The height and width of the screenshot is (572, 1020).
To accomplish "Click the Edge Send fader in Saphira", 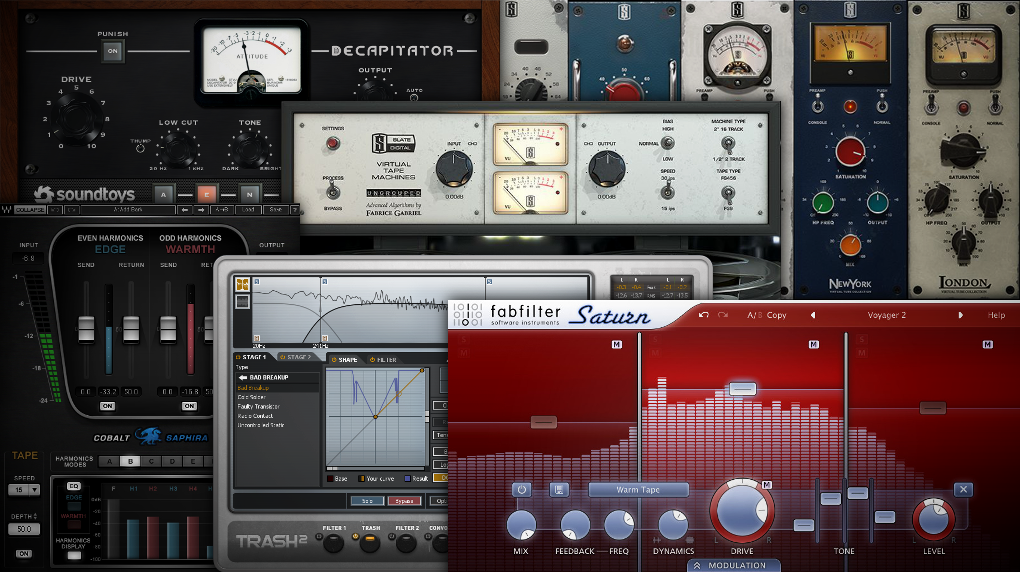I will click(86, 329).
